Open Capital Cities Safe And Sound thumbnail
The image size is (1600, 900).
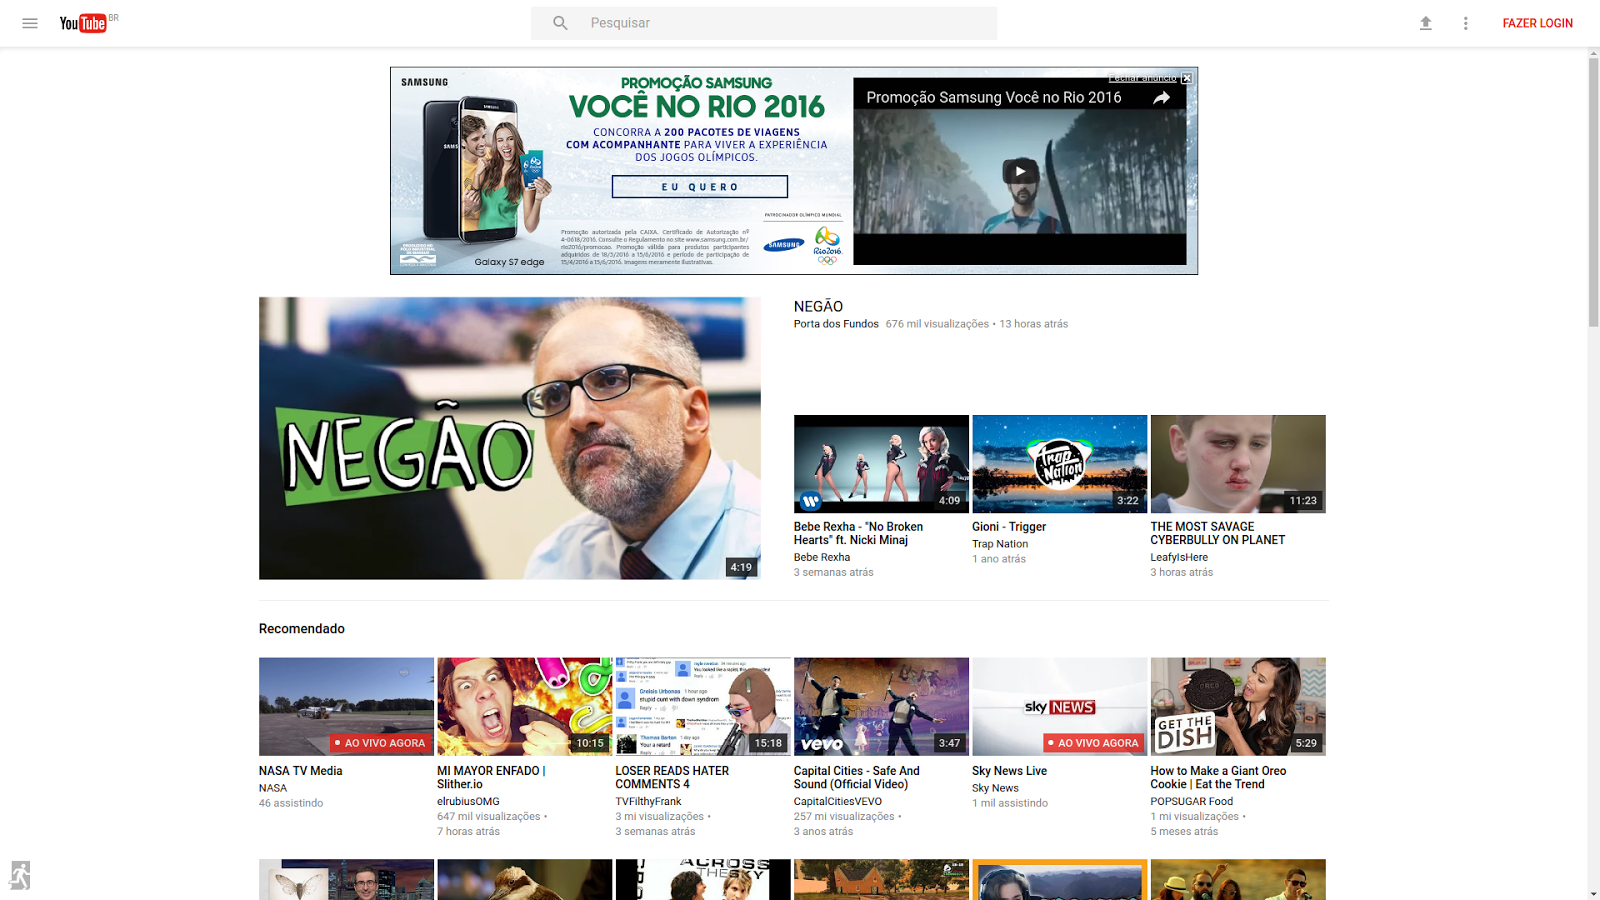tap(881, 706)
